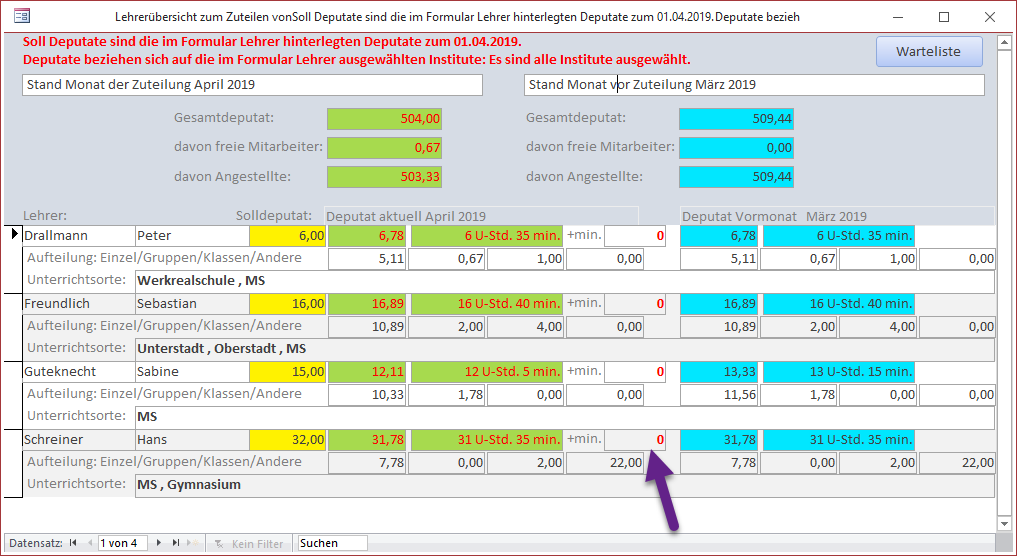The width and height of the screenshot is (1017, 556).
Task: Click the new blank record icon
Action: (x=192, y=543)
